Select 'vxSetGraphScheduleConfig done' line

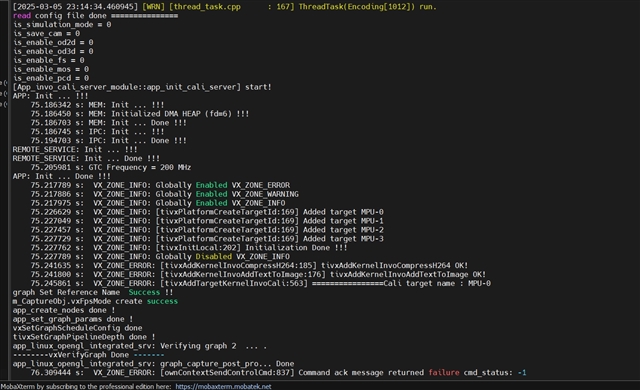[x=78, y=328]
